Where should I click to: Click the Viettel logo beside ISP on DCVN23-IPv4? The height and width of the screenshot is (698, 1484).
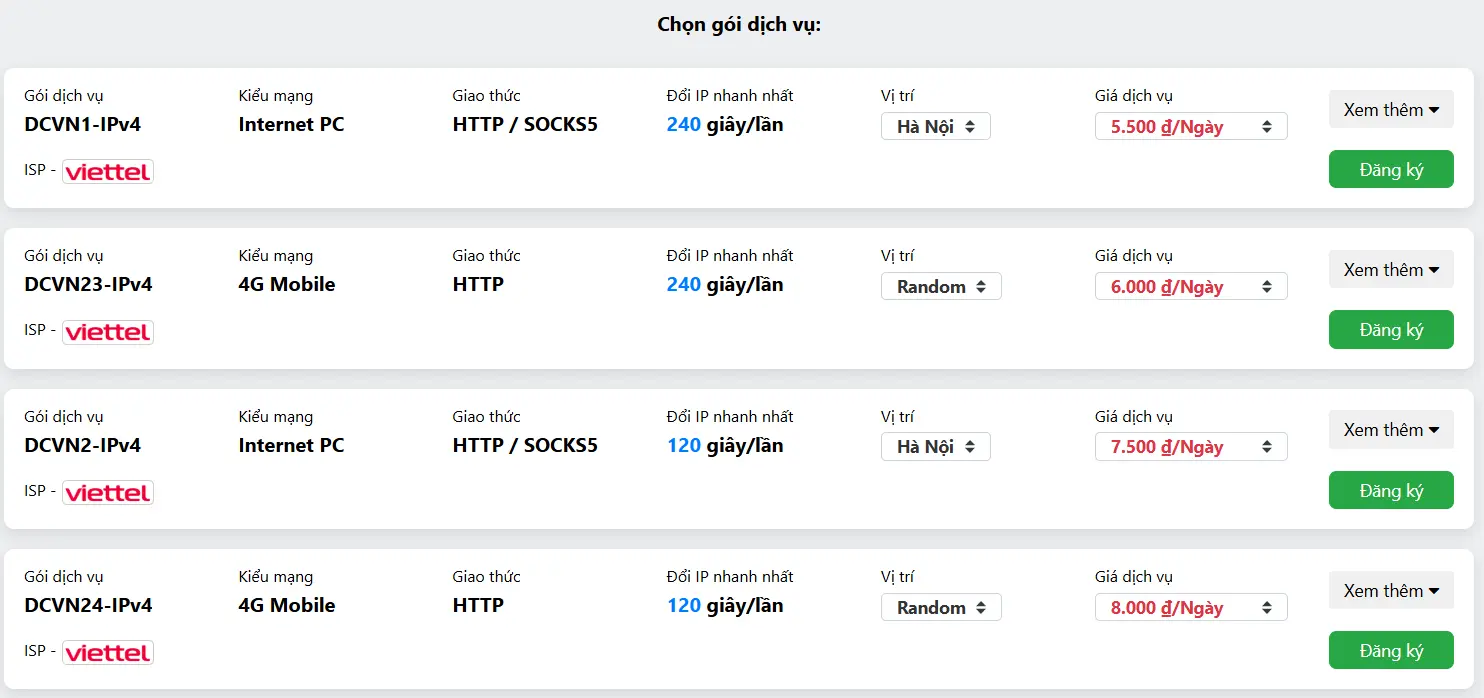click(x=107, y=331)
